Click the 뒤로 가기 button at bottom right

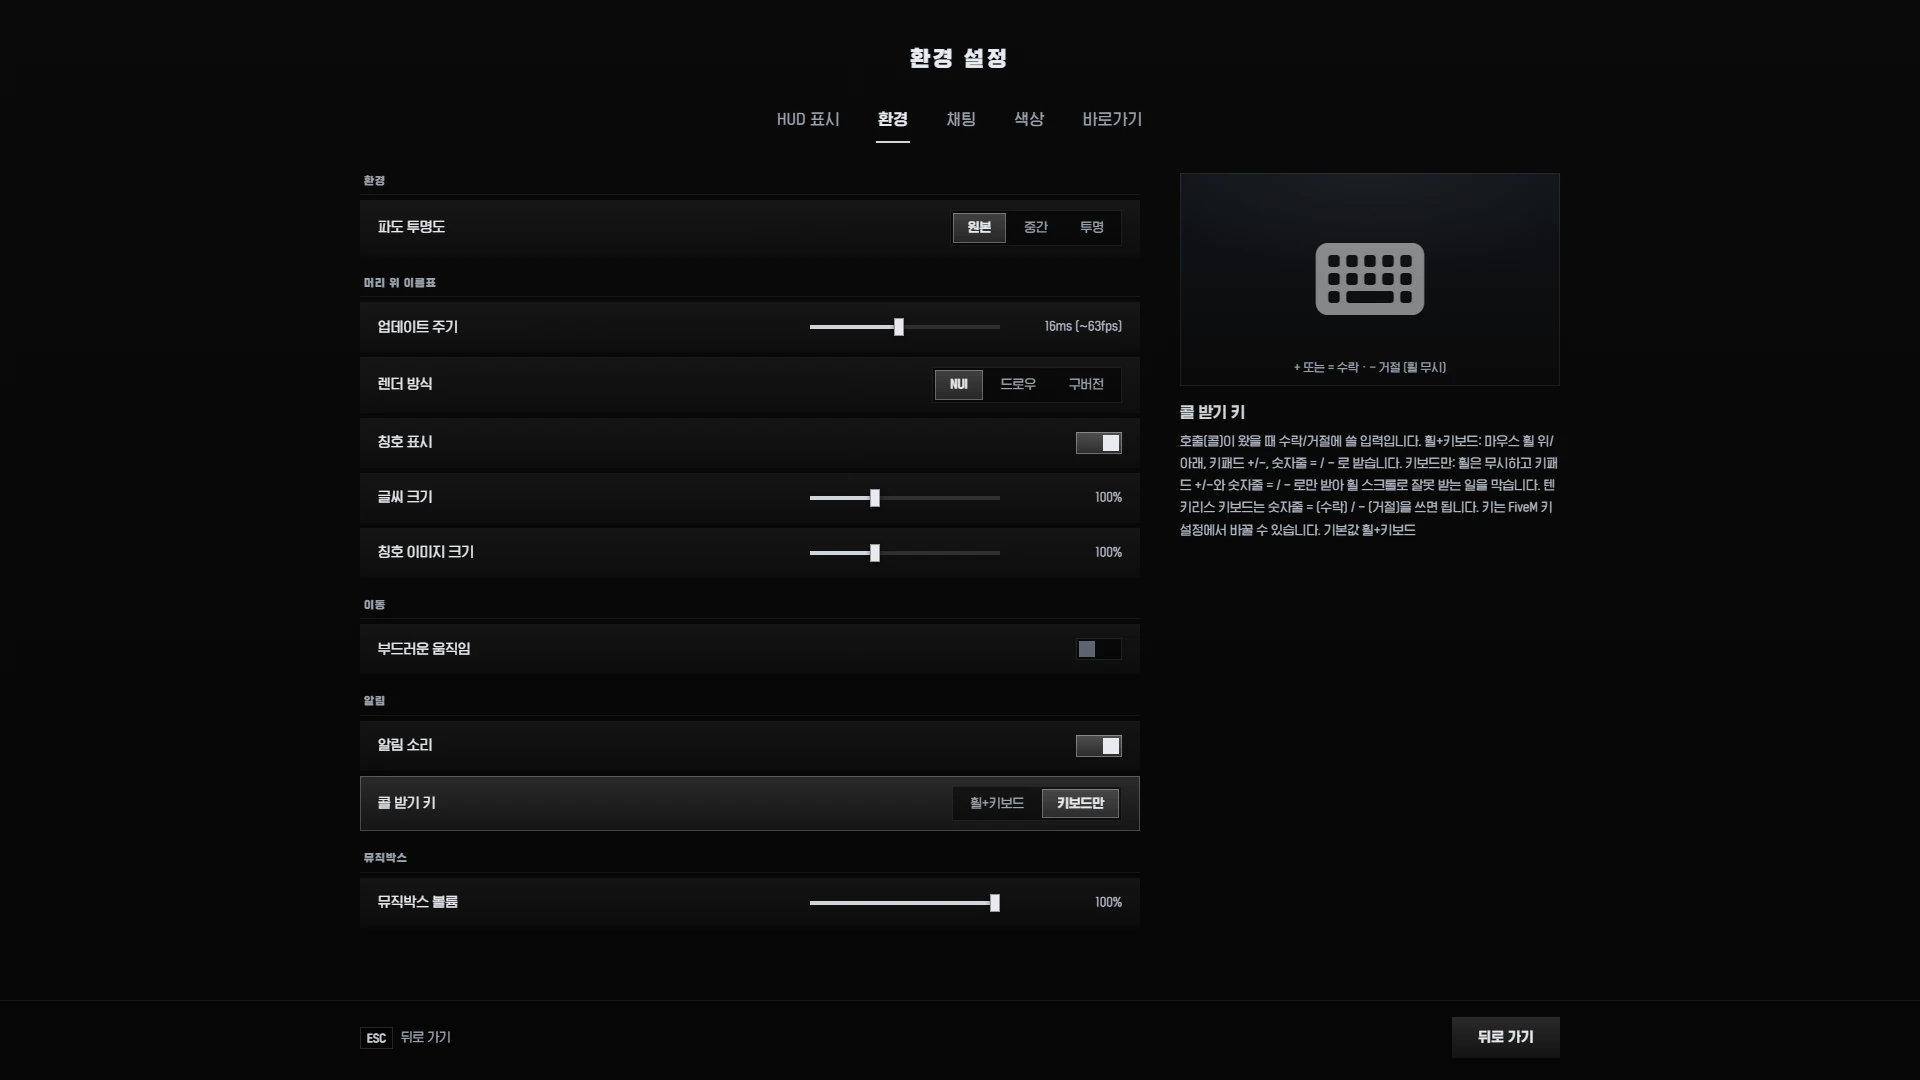coord(1505,1038)
